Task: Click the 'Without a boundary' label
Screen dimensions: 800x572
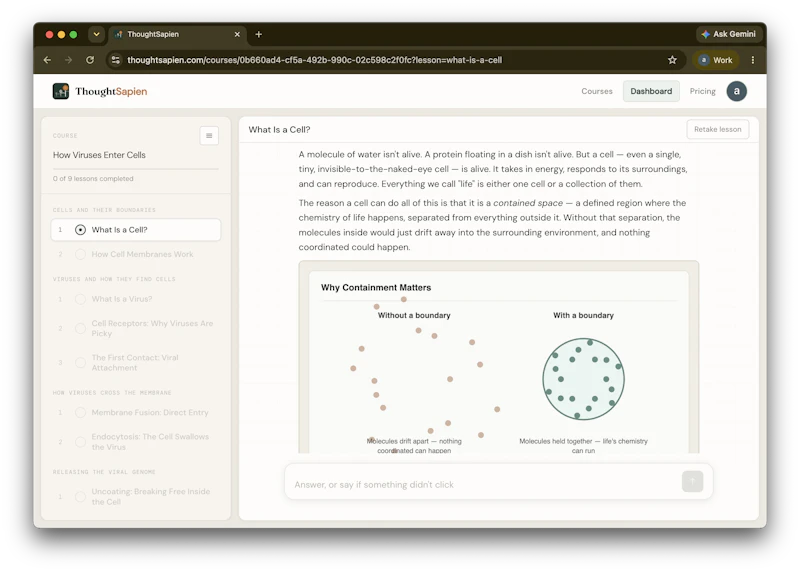Action: click(x=414, y=315)
